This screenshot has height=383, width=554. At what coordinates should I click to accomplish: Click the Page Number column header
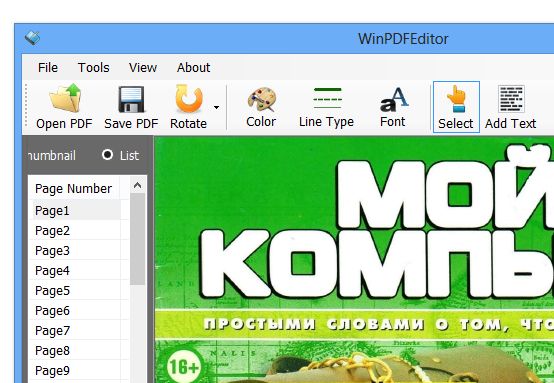tap(74, 188)
